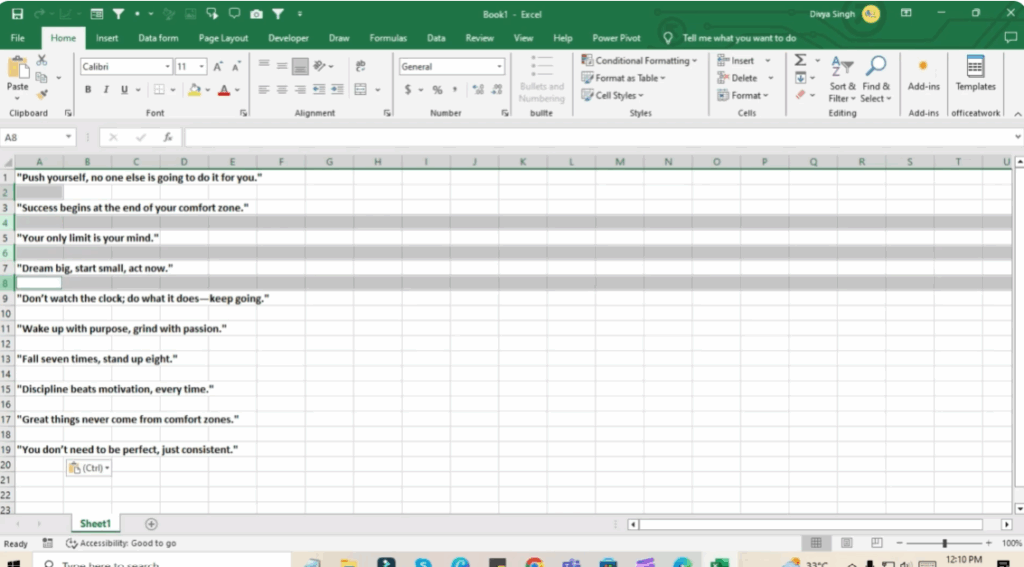This screenshot has height=567, width=1024.
Task: Click Decrease Decimal icon
Action: coord(497,89)
